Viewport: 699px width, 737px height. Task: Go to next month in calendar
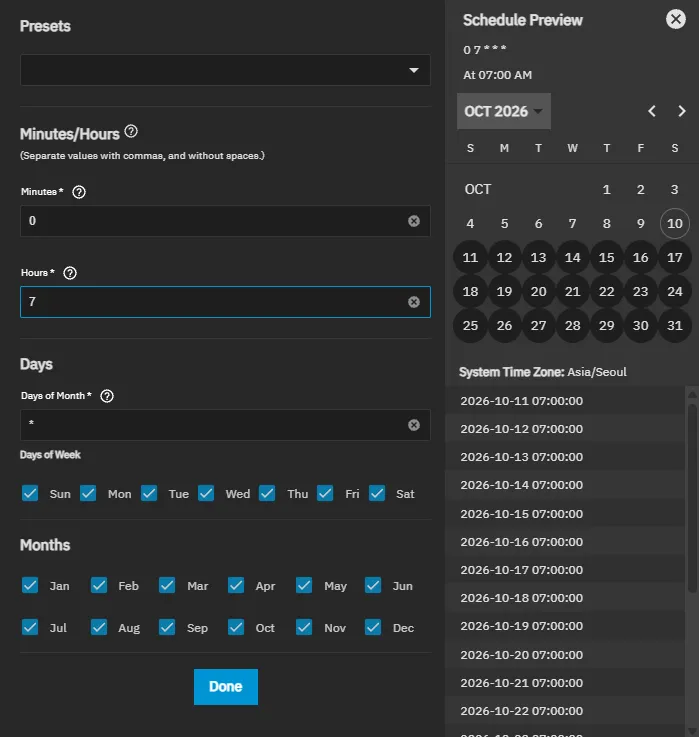[x=682, y=111]
